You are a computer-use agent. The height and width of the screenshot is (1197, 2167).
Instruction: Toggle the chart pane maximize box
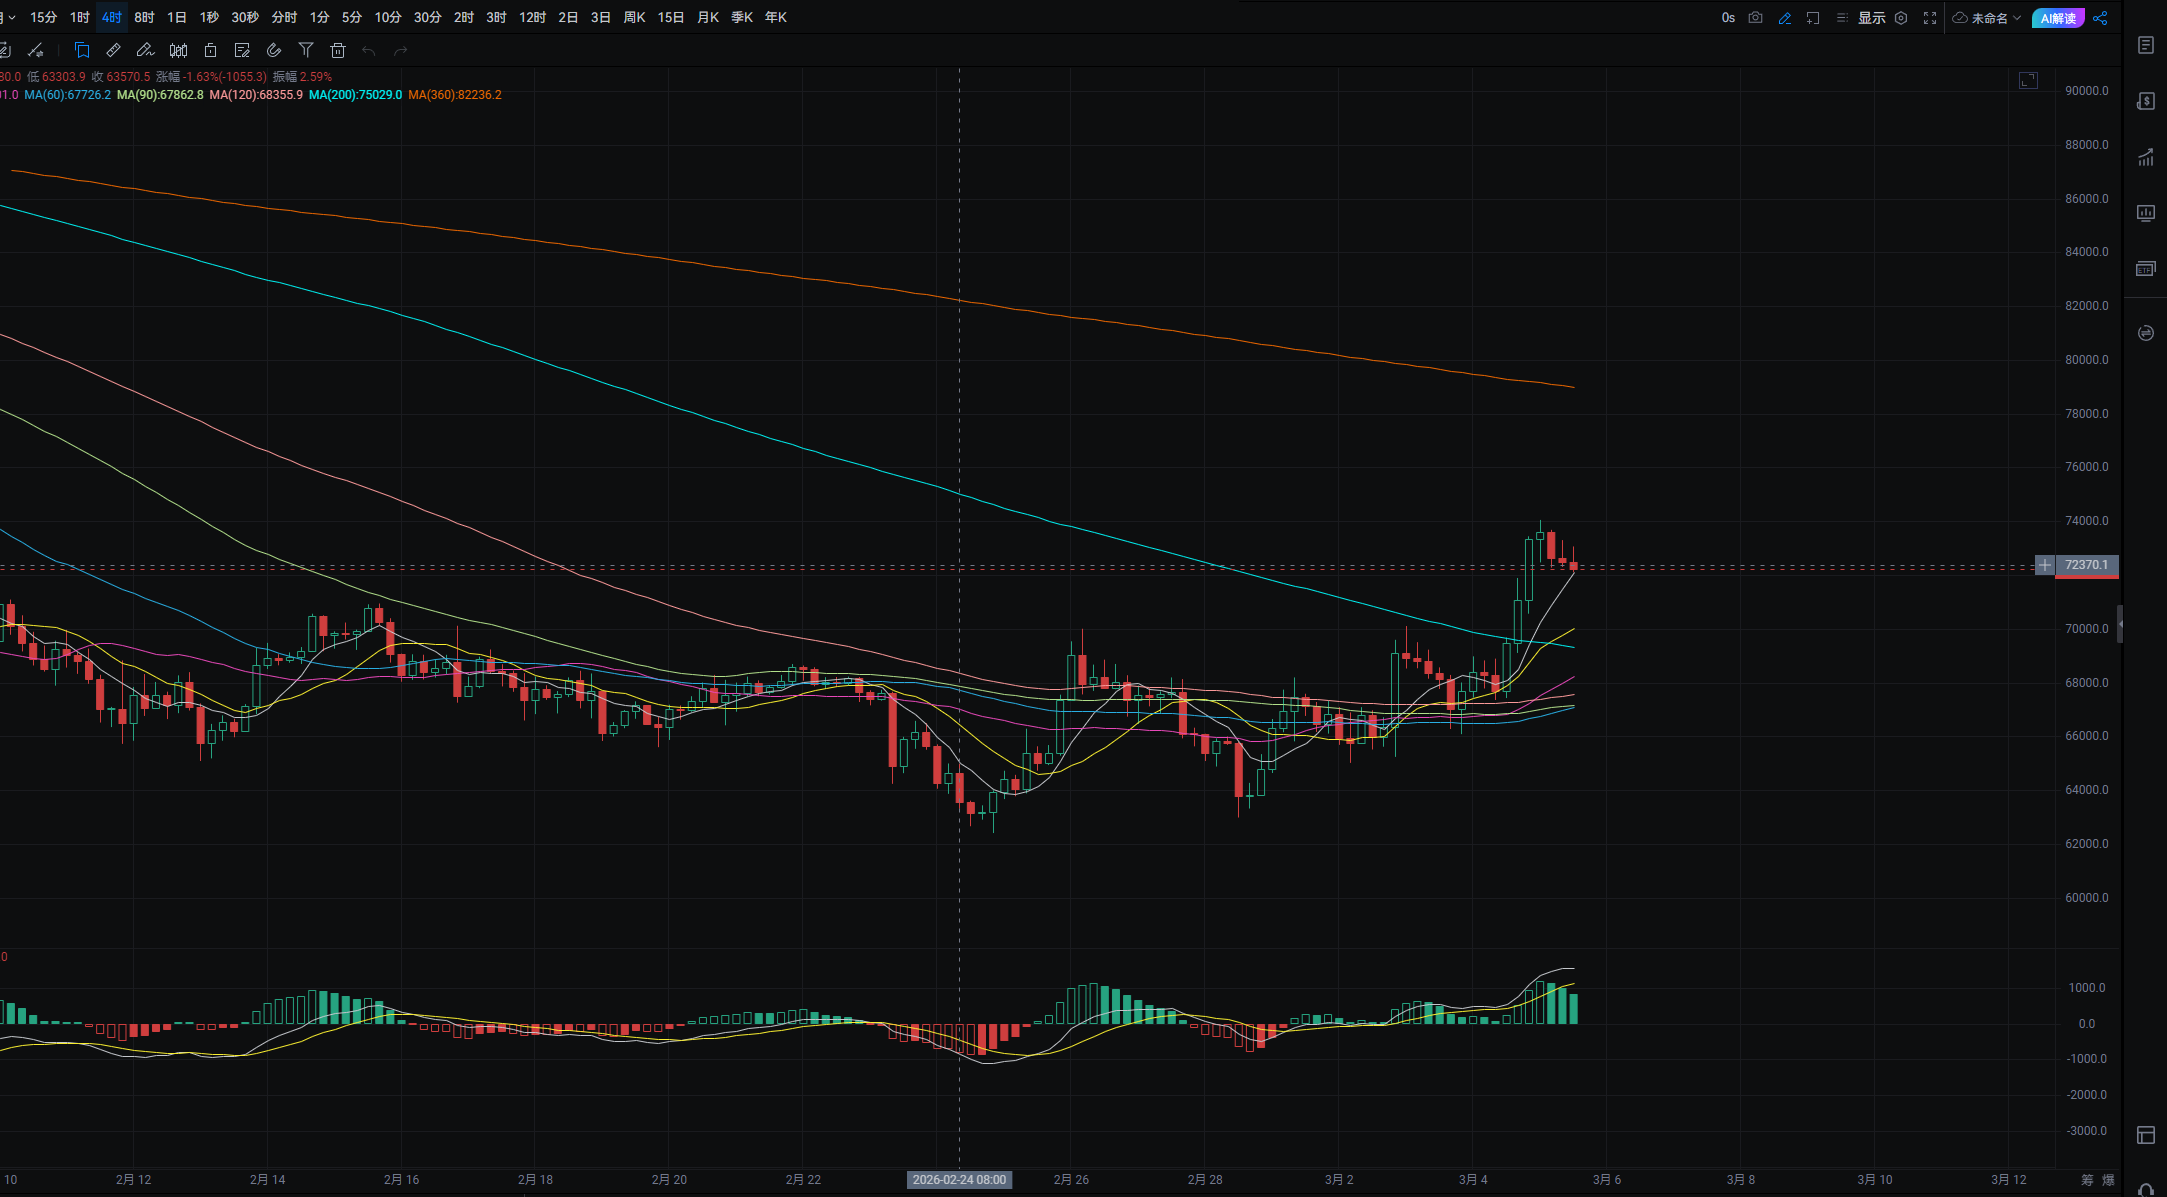[2028, 80]
